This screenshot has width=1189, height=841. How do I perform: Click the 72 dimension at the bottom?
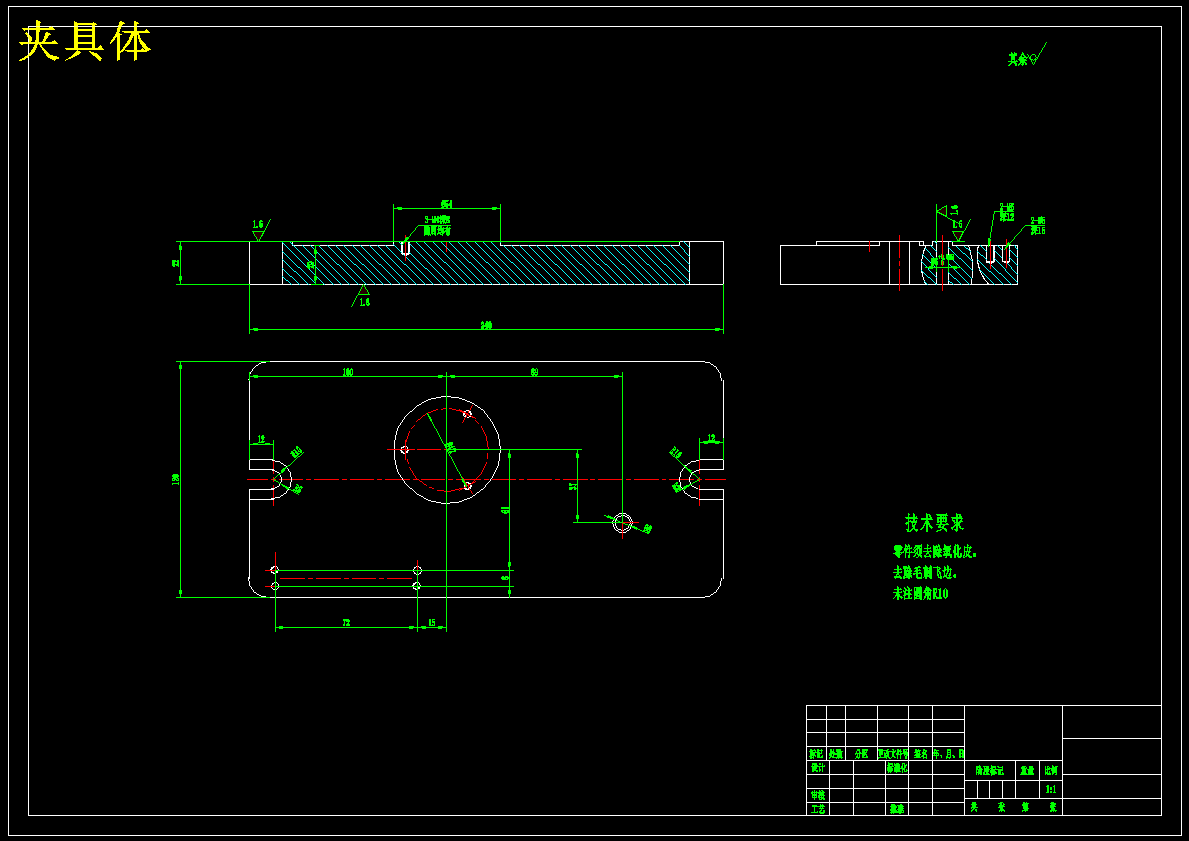347,623
